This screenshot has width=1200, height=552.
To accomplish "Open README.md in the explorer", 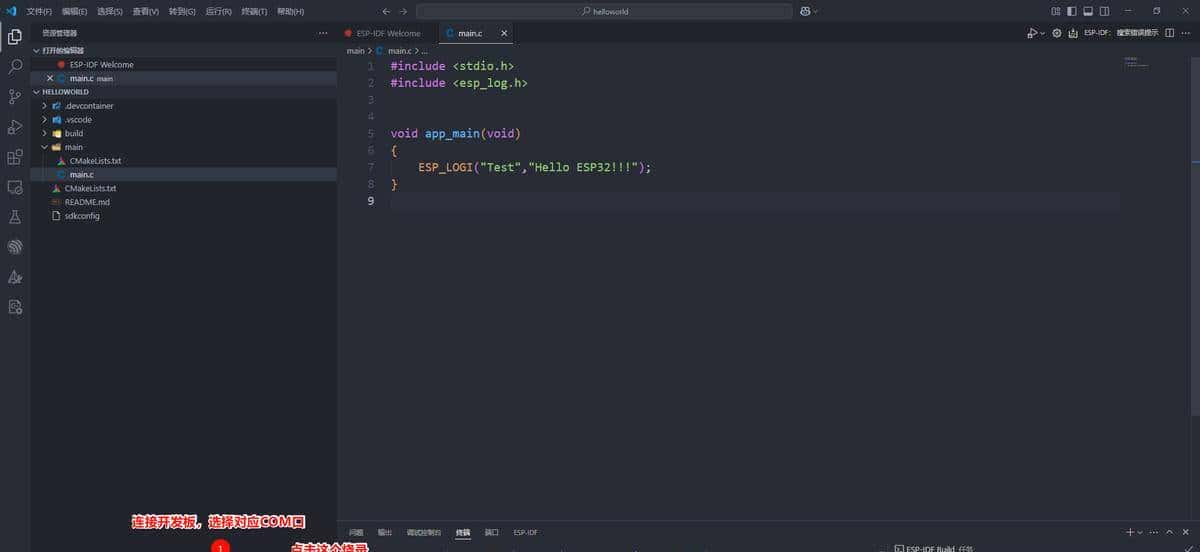I will [183, 201].
